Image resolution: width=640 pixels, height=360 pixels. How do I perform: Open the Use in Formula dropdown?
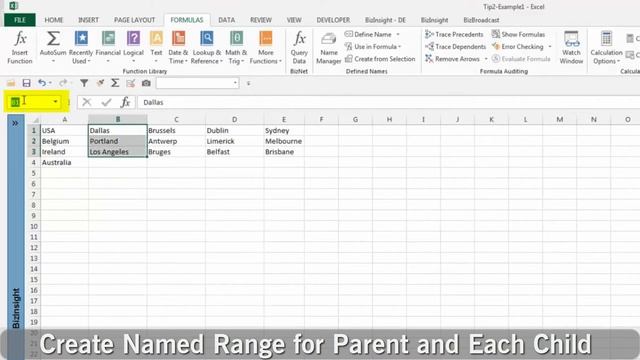400,47
